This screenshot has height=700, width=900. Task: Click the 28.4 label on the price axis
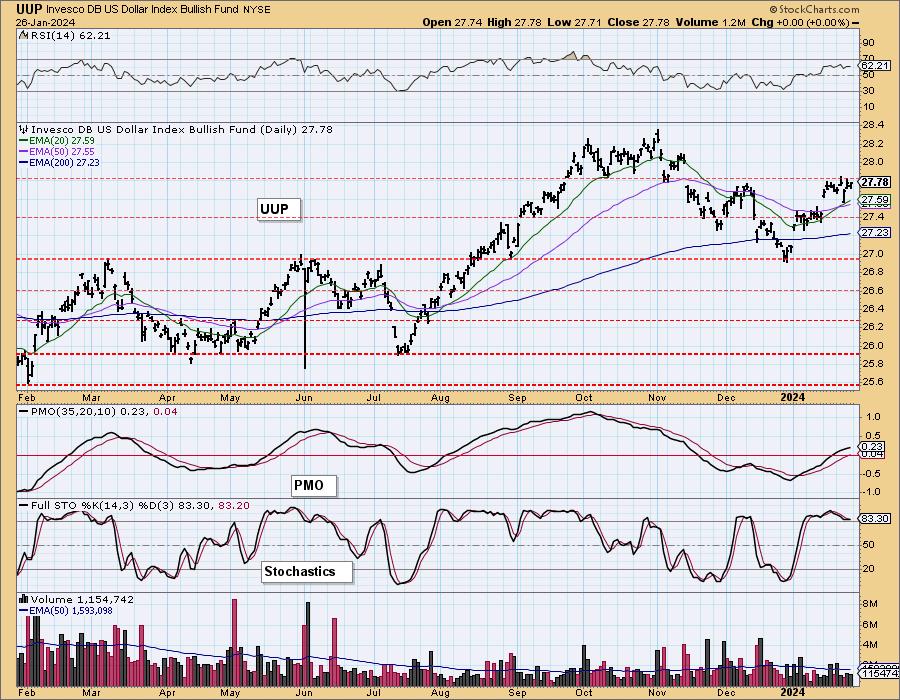tap(872, 125)
